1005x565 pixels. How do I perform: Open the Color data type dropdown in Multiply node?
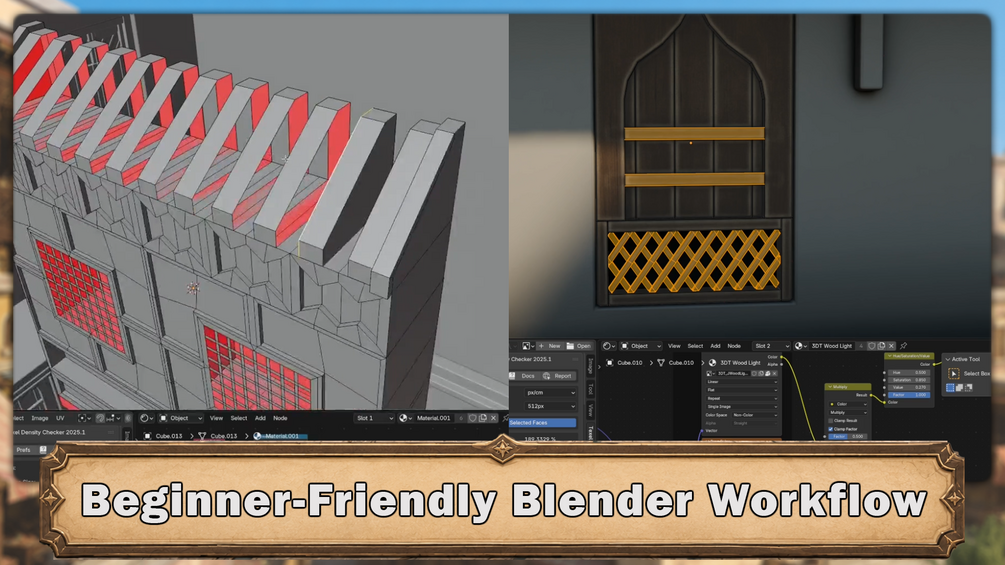[848, 404]
